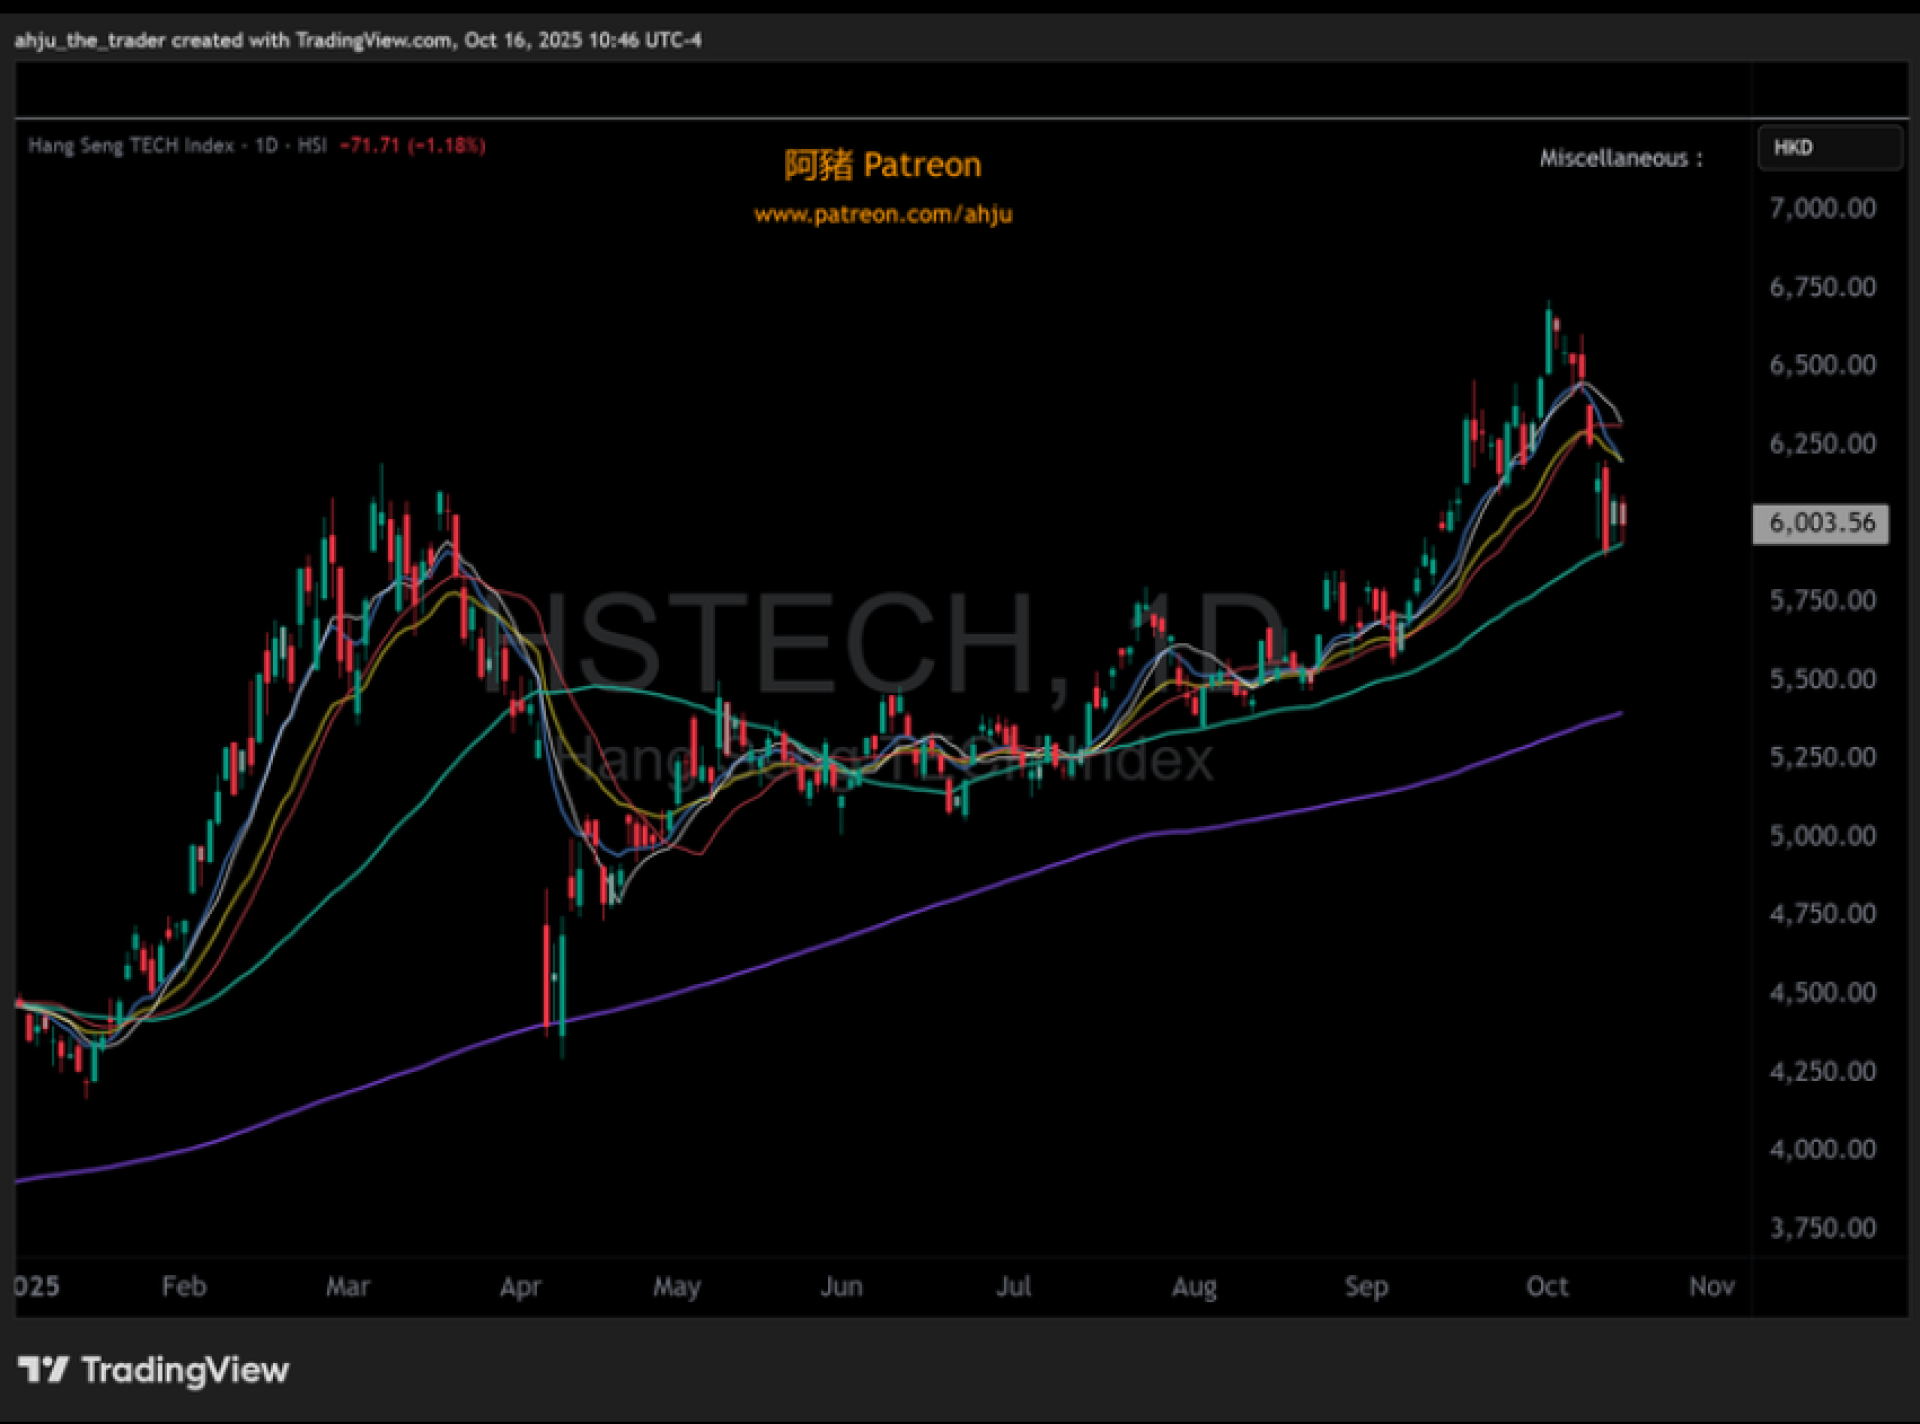Click the 5,000.00 price scale level

1822,835
